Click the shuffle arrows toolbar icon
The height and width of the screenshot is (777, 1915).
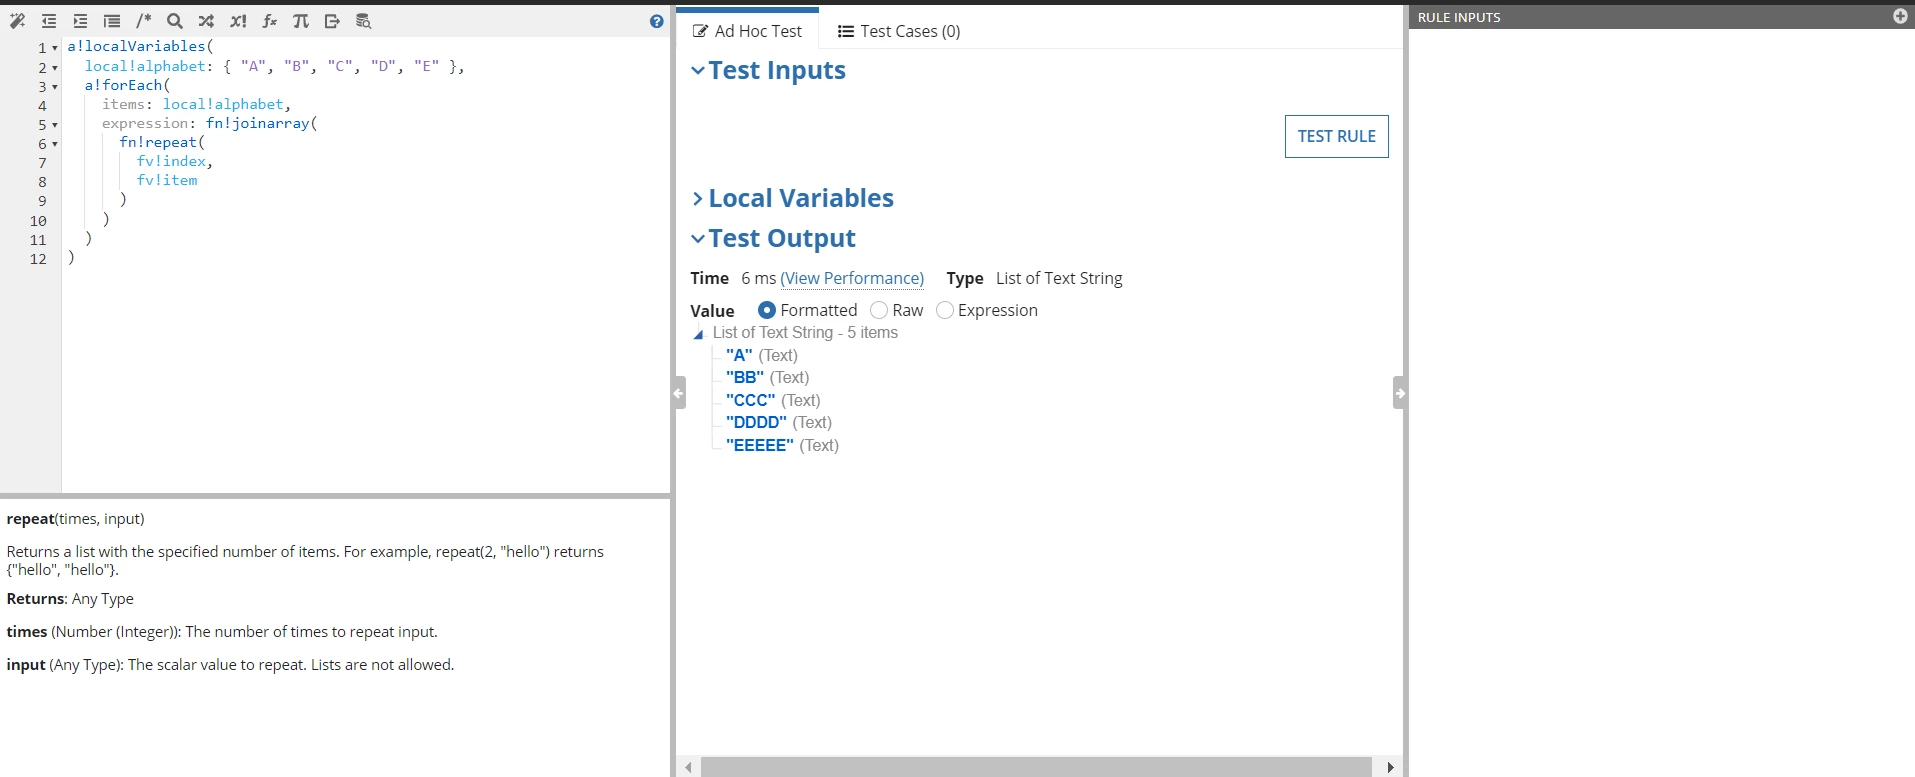(x=206, y=21)
